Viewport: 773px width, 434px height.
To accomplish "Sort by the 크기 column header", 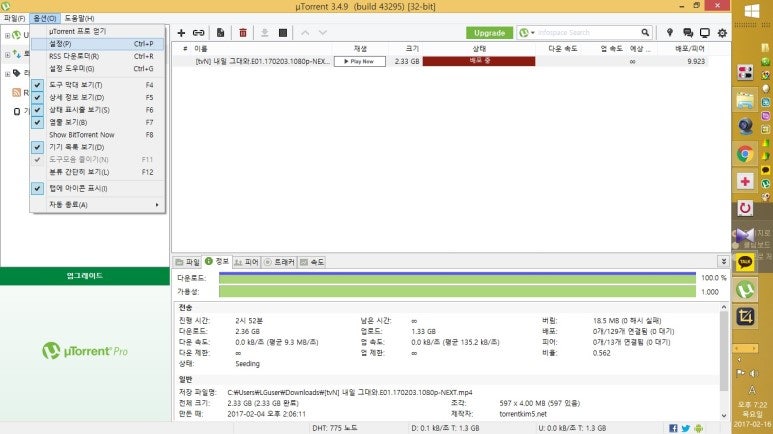I will click(405, 48).
